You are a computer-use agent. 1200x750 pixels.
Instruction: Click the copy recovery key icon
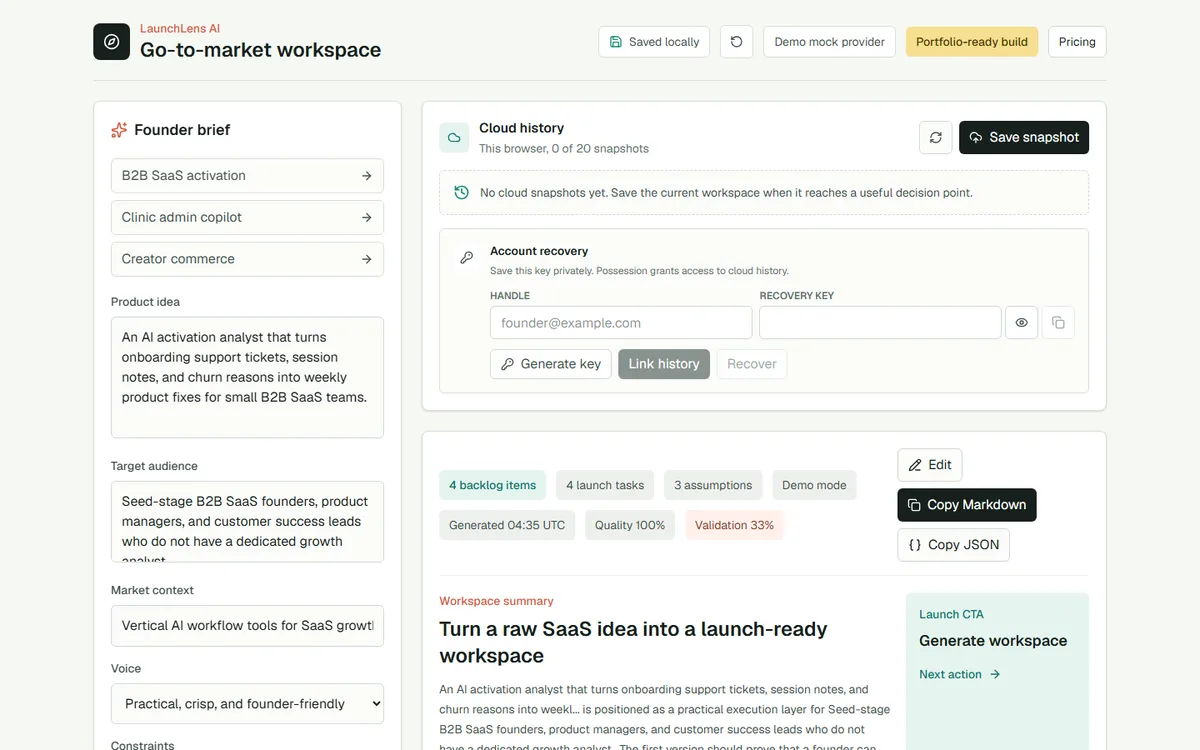(1058, 323)
